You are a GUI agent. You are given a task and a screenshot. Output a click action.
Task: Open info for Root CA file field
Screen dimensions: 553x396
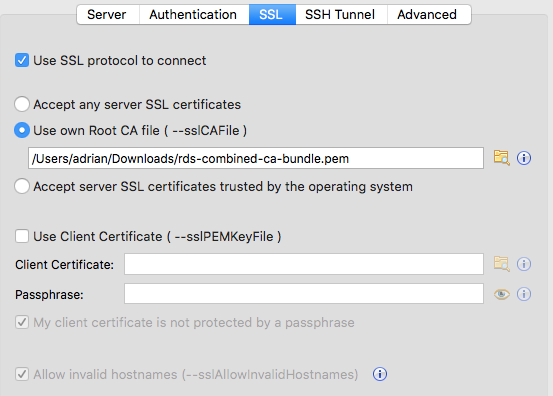[x=524, y=158]
